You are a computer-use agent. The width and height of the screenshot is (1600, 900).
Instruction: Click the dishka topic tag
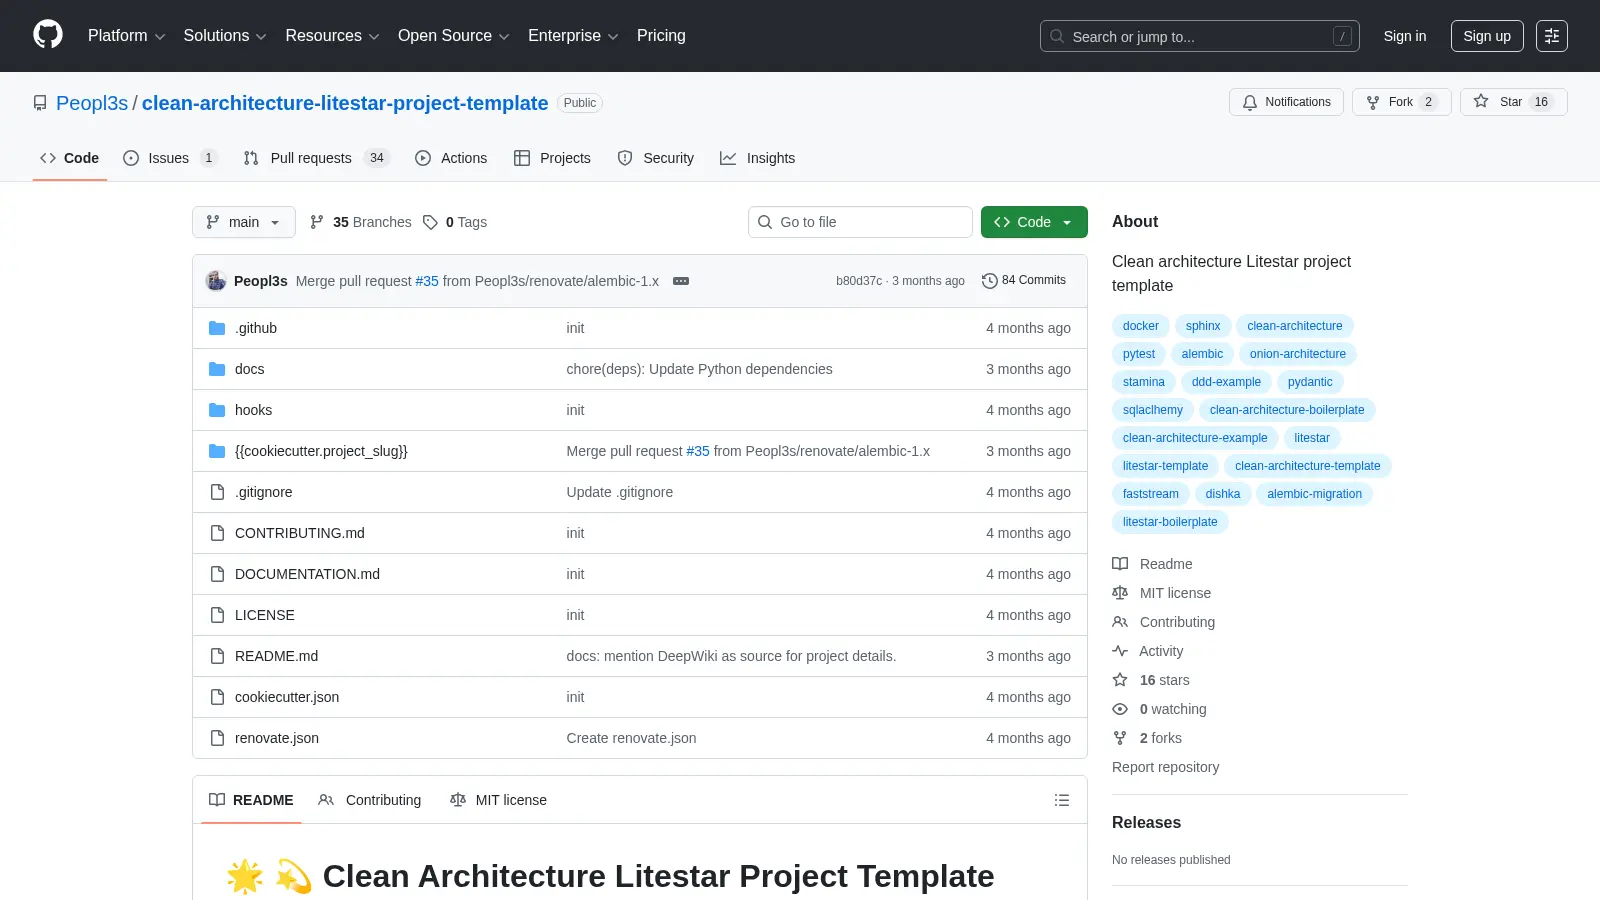1222,494
